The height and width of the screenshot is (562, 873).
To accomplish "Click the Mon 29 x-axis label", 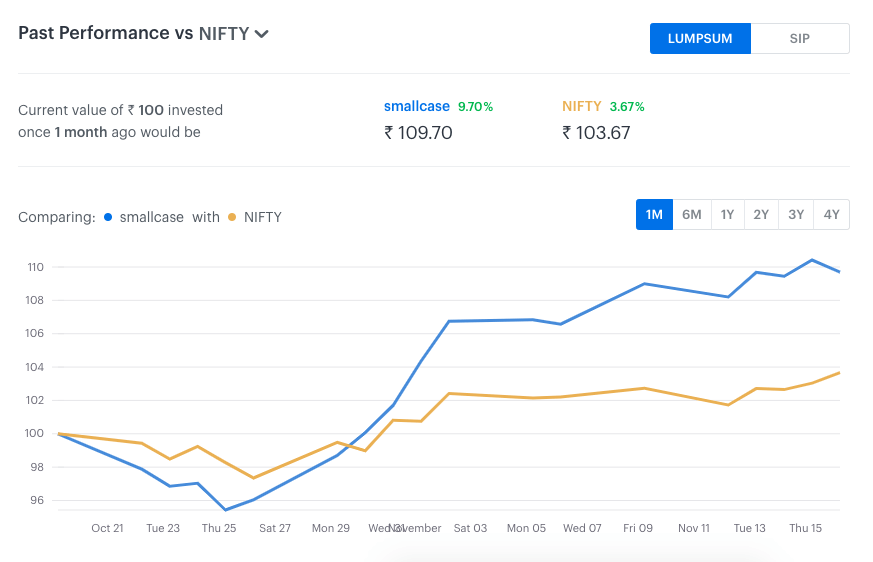I will 331,528.
